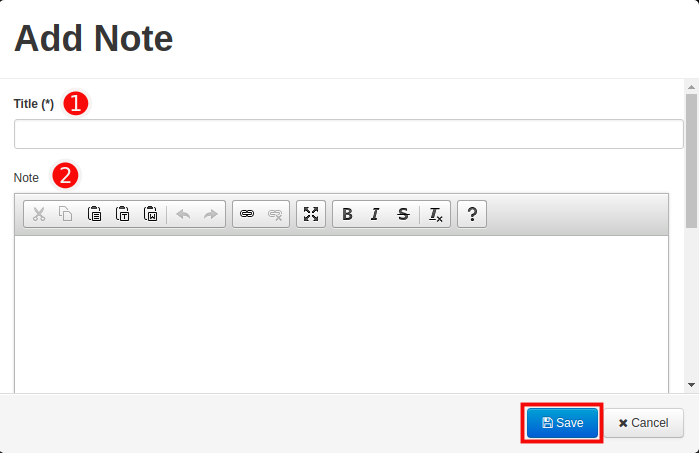Click inside the Note text area
Screen dimensions: 699x453
pyautogui.click(x=341, y=314)
